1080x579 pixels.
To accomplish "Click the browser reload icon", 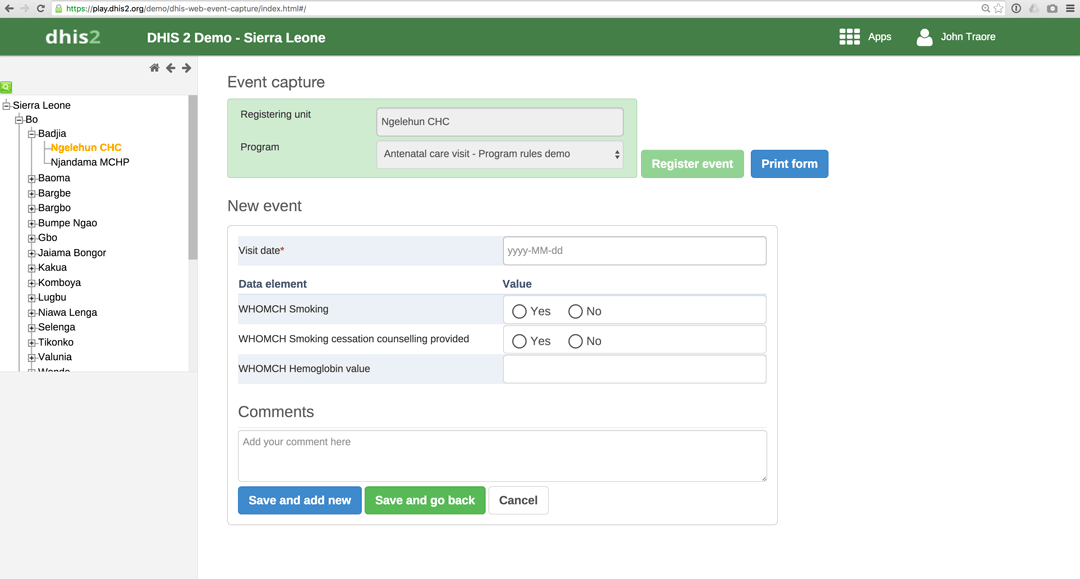I will click(41, 8).
